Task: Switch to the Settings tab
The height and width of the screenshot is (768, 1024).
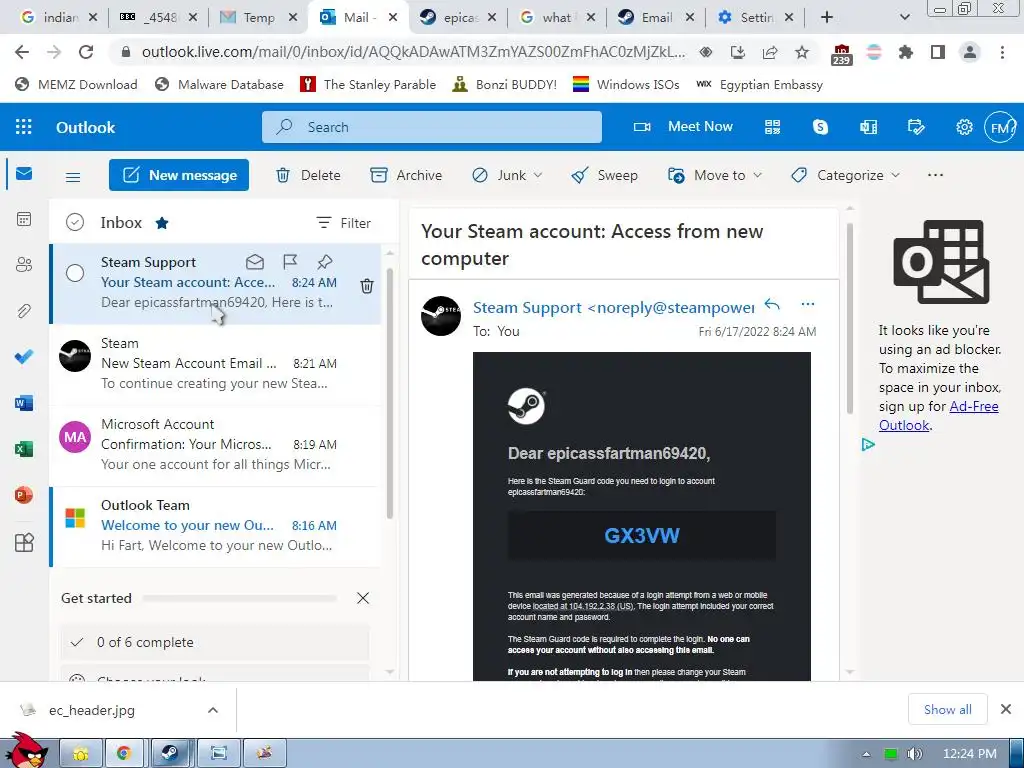Action: [x=754, y=18]
